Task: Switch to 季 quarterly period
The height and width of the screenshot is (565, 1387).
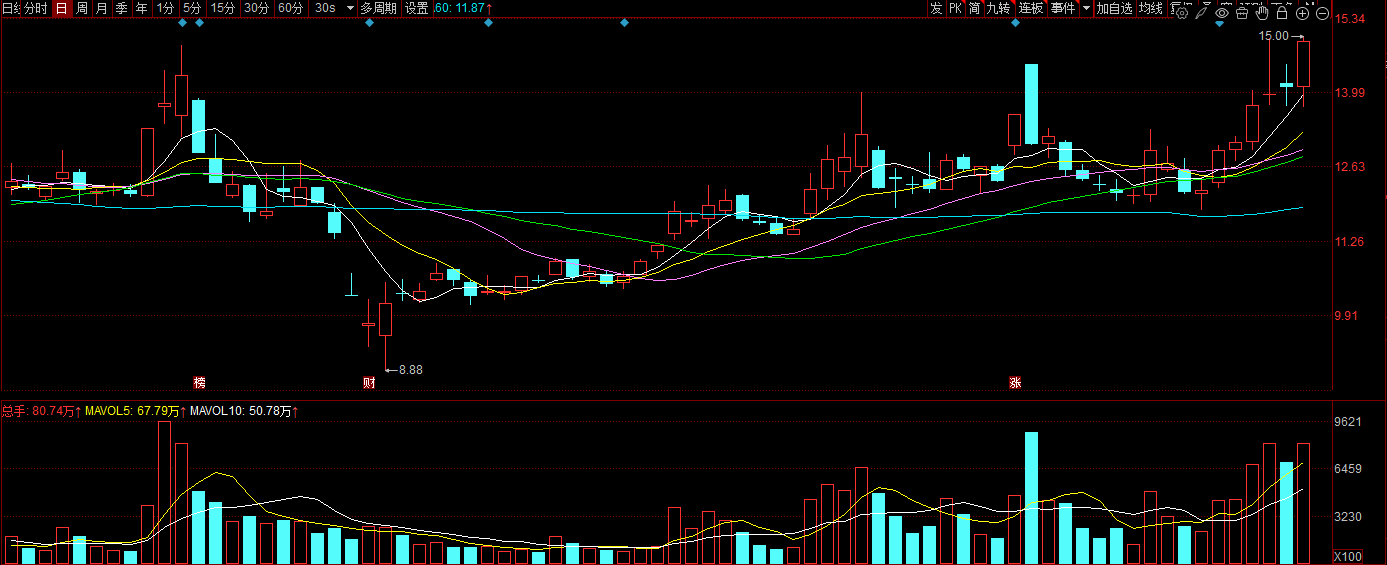Action: click(x=121, y=8)
